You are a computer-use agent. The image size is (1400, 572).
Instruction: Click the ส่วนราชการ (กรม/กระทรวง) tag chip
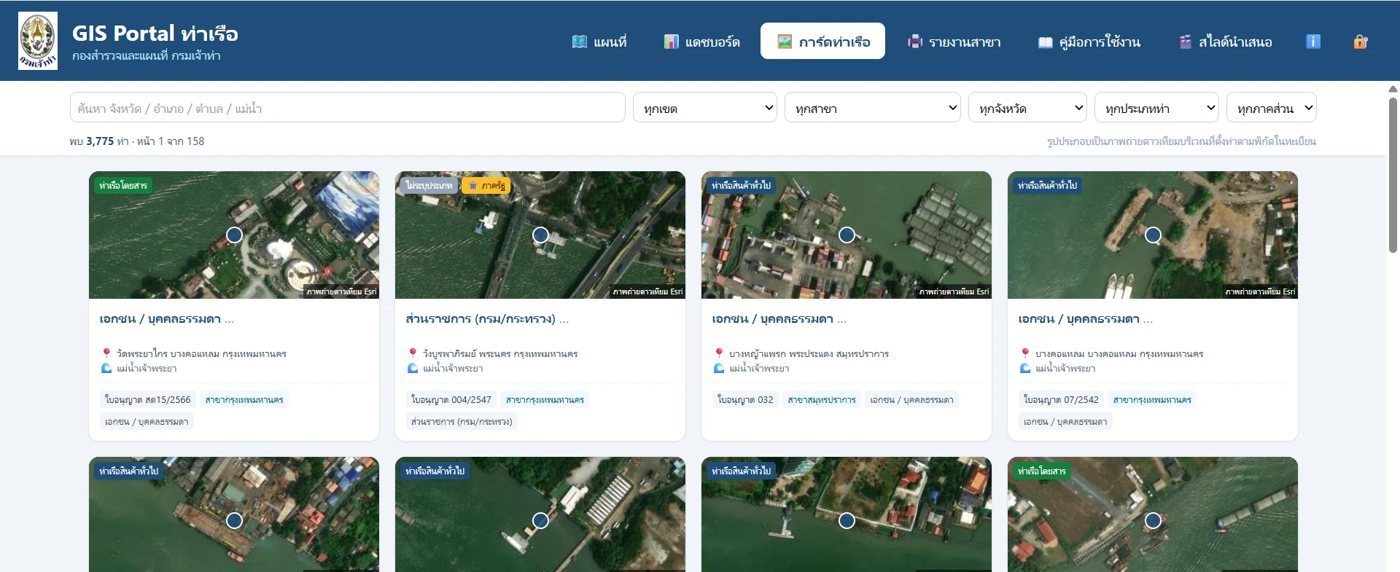click(461, 422)
